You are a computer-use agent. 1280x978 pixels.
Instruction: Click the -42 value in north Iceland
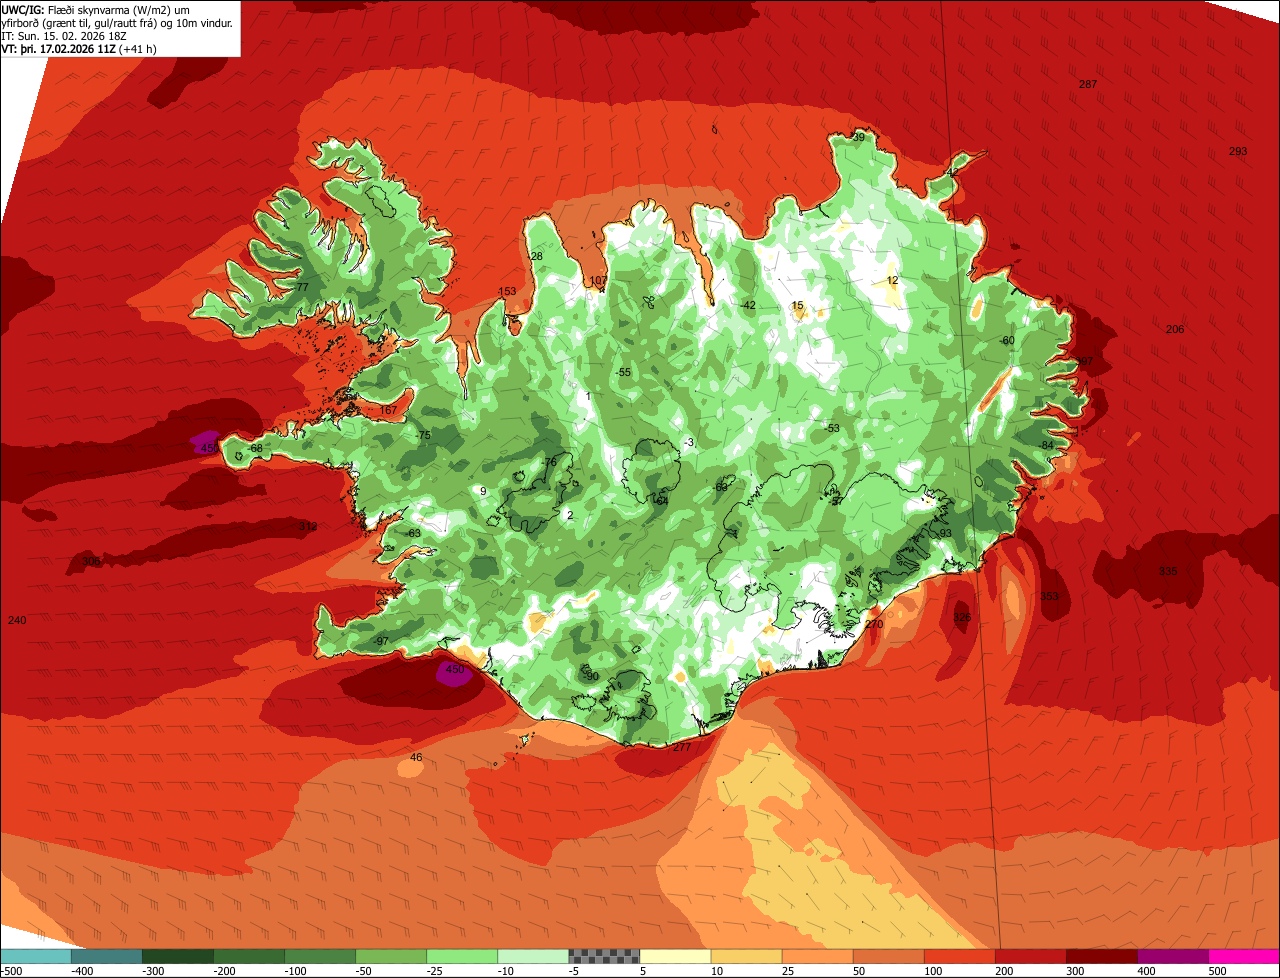pyautogui.click(x=748, y=305)
